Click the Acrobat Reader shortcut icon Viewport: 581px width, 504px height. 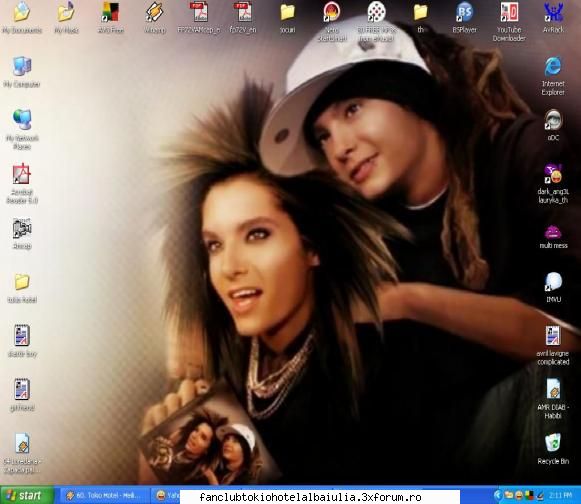pyautogui.click(x=22, y=183)
